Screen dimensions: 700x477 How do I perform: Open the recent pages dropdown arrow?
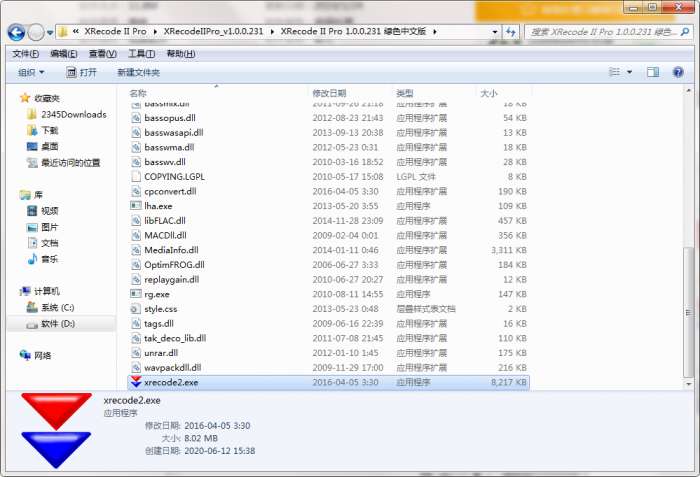point(50,33)
